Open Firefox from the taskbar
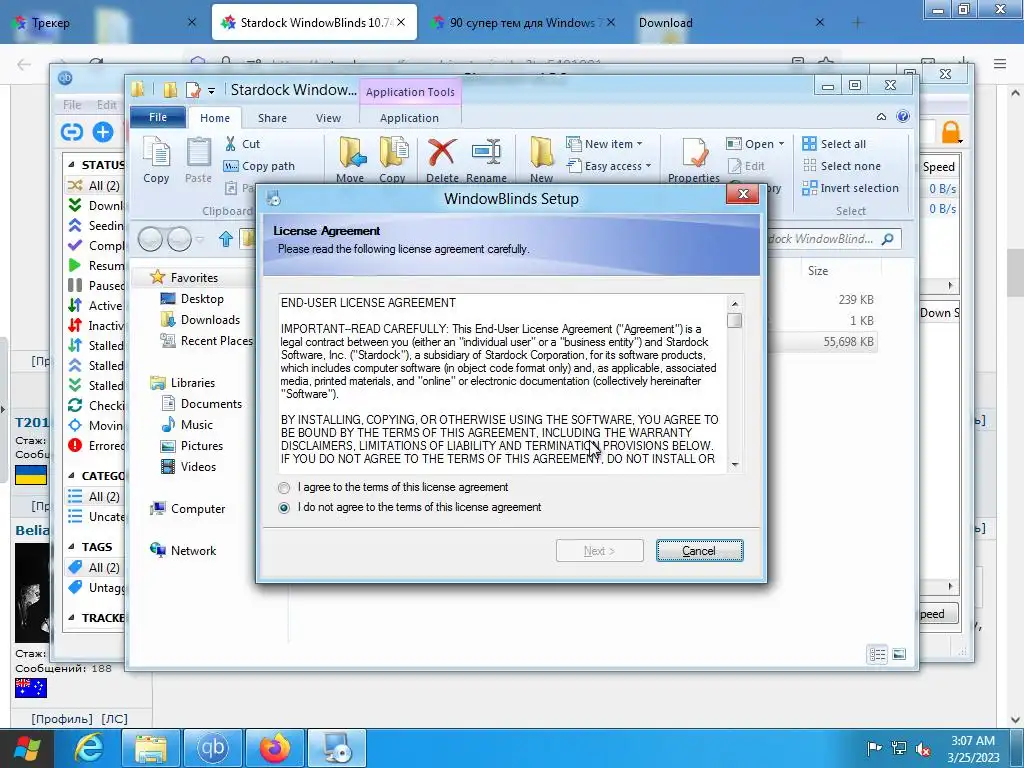Viewport: 1024px width, 768px height. 275,748
